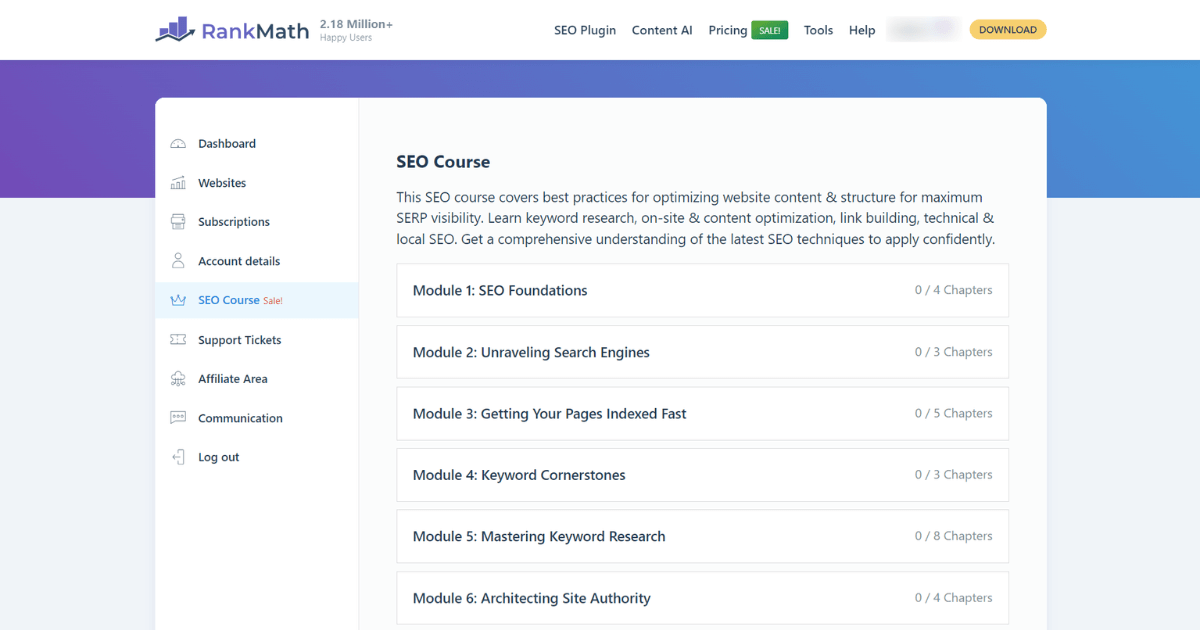This screenshot has height=630, width=1200.
Task: Click the 'SEO Course' page heading
Action: 443,162
